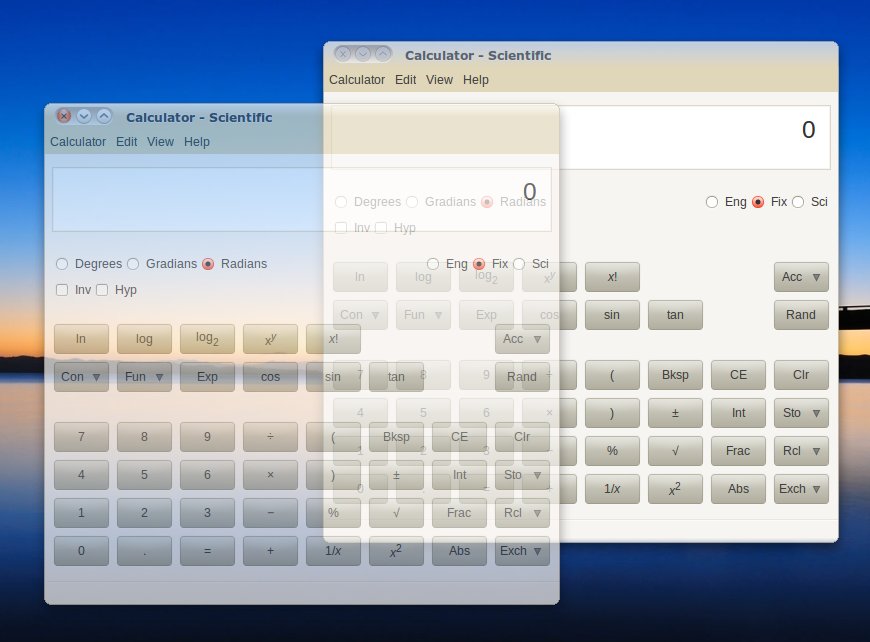Choose Sci display mode in opaque calculator
The width and height of the screenshot is (870, 642).
[x=798, y=202]
